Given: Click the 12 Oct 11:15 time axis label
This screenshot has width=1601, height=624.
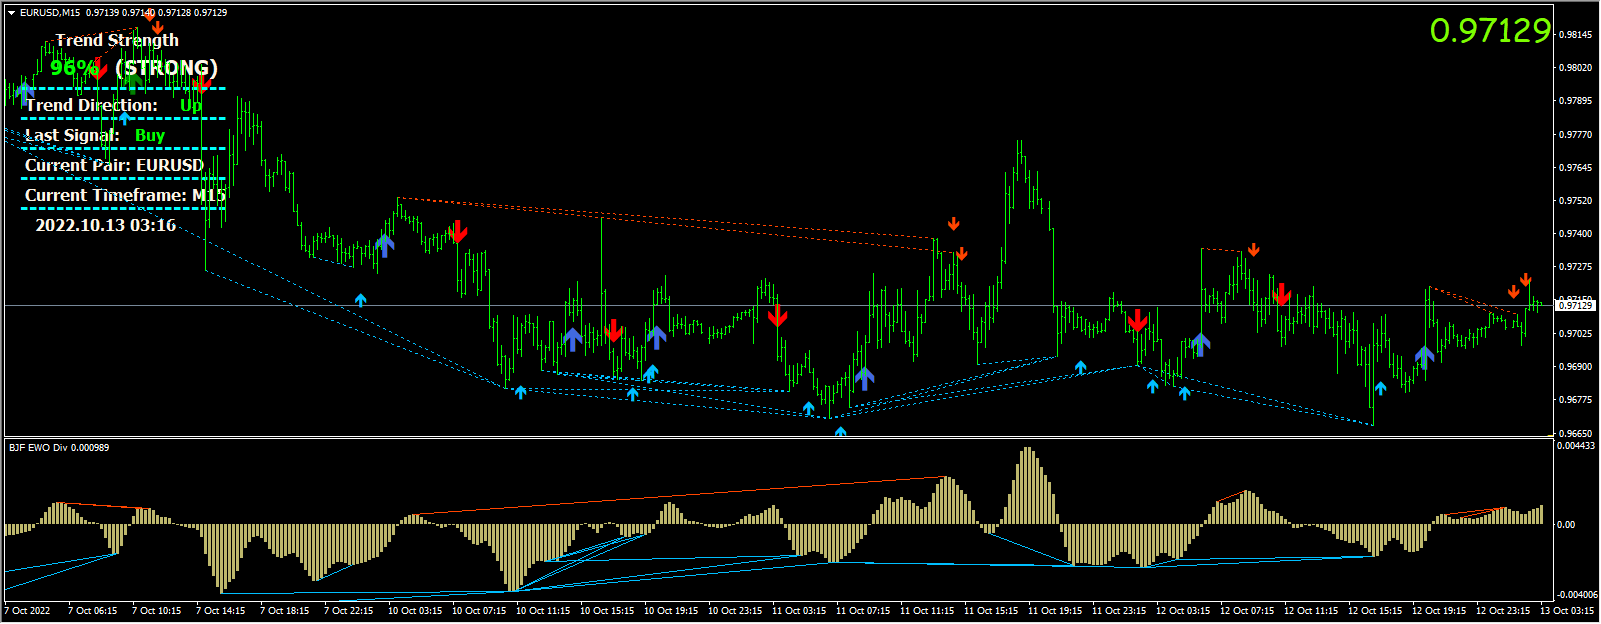Looking at the screenshot, I should point(1311,610).
